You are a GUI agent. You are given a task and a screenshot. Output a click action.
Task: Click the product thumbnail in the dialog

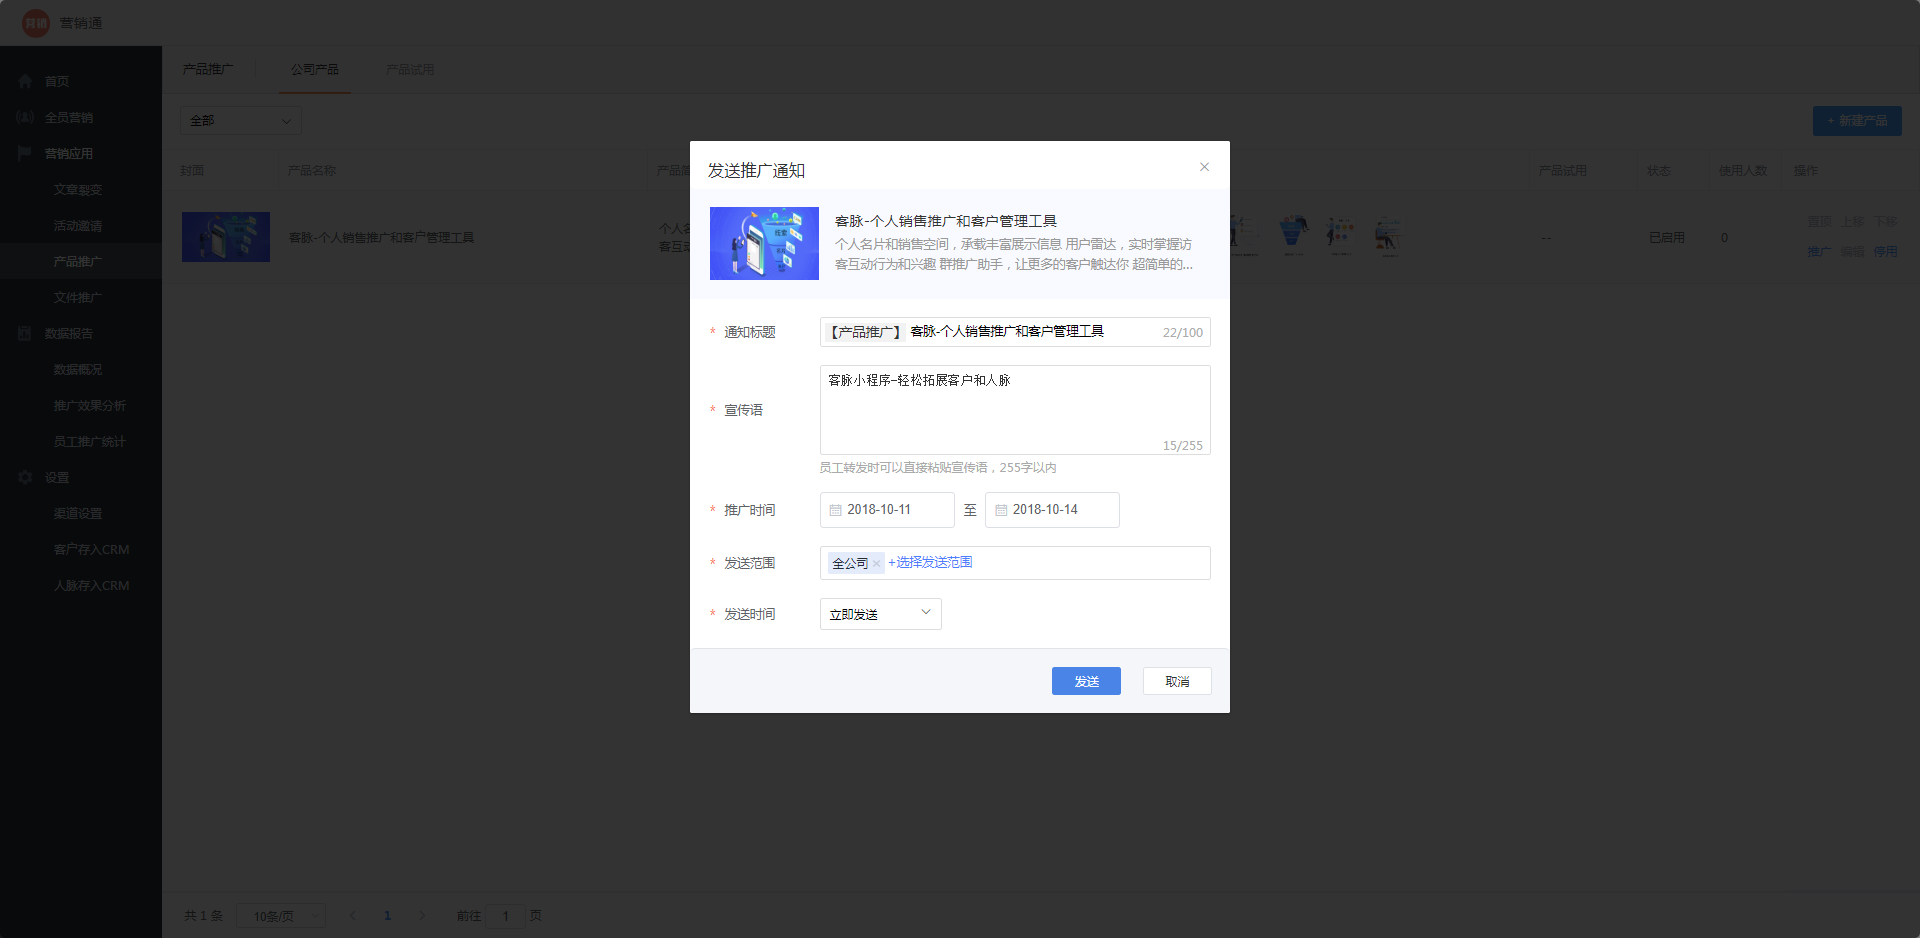tap(764, 243)
